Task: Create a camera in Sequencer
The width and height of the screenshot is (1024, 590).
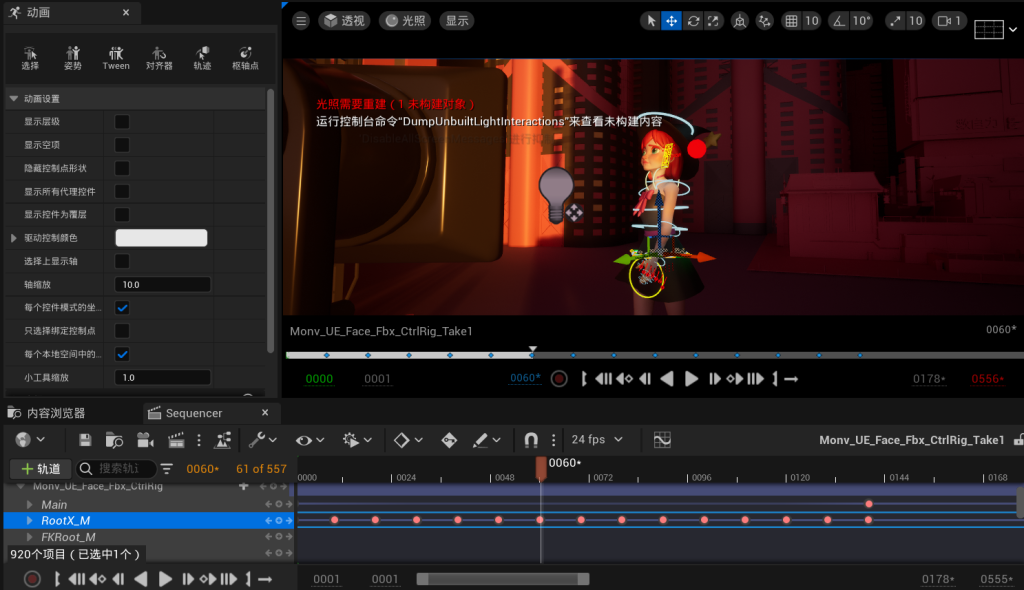Action: point(145,440)
